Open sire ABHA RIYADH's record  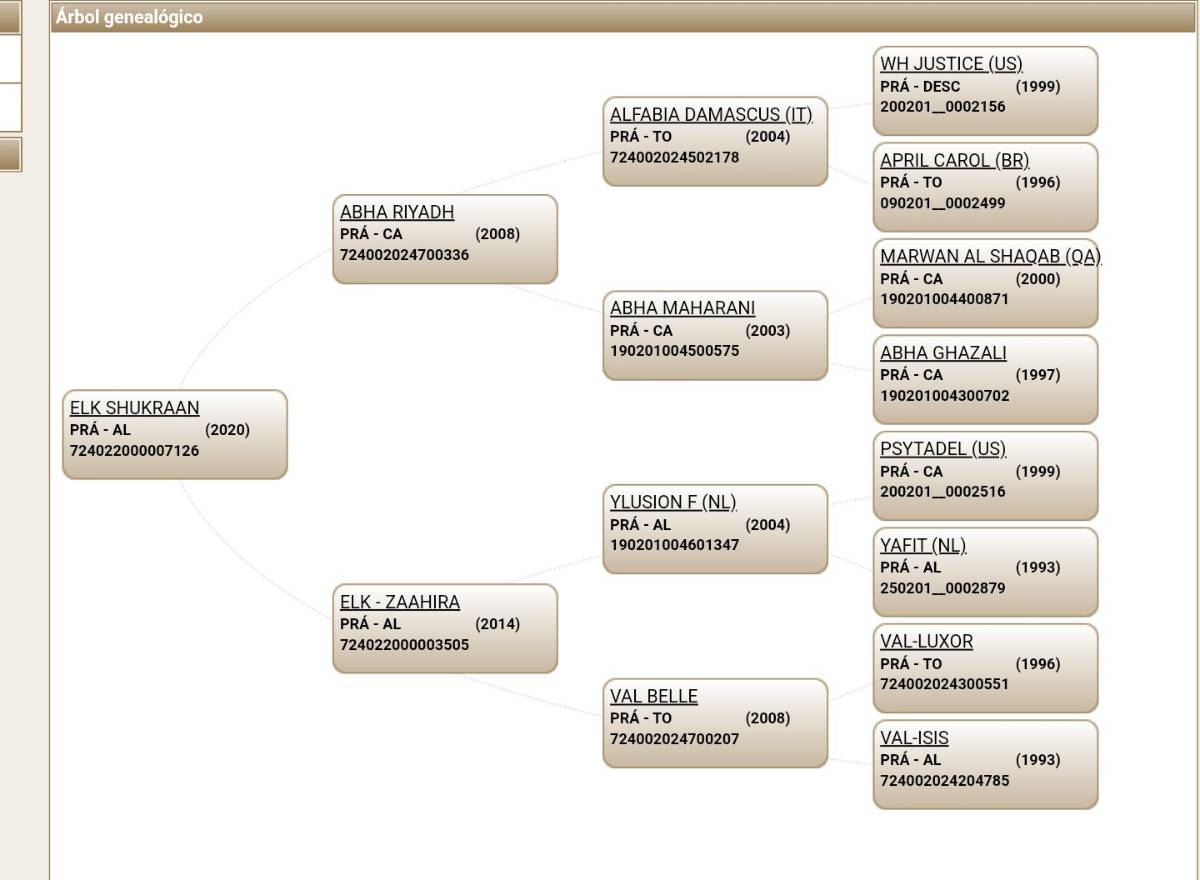pos(397,212)
